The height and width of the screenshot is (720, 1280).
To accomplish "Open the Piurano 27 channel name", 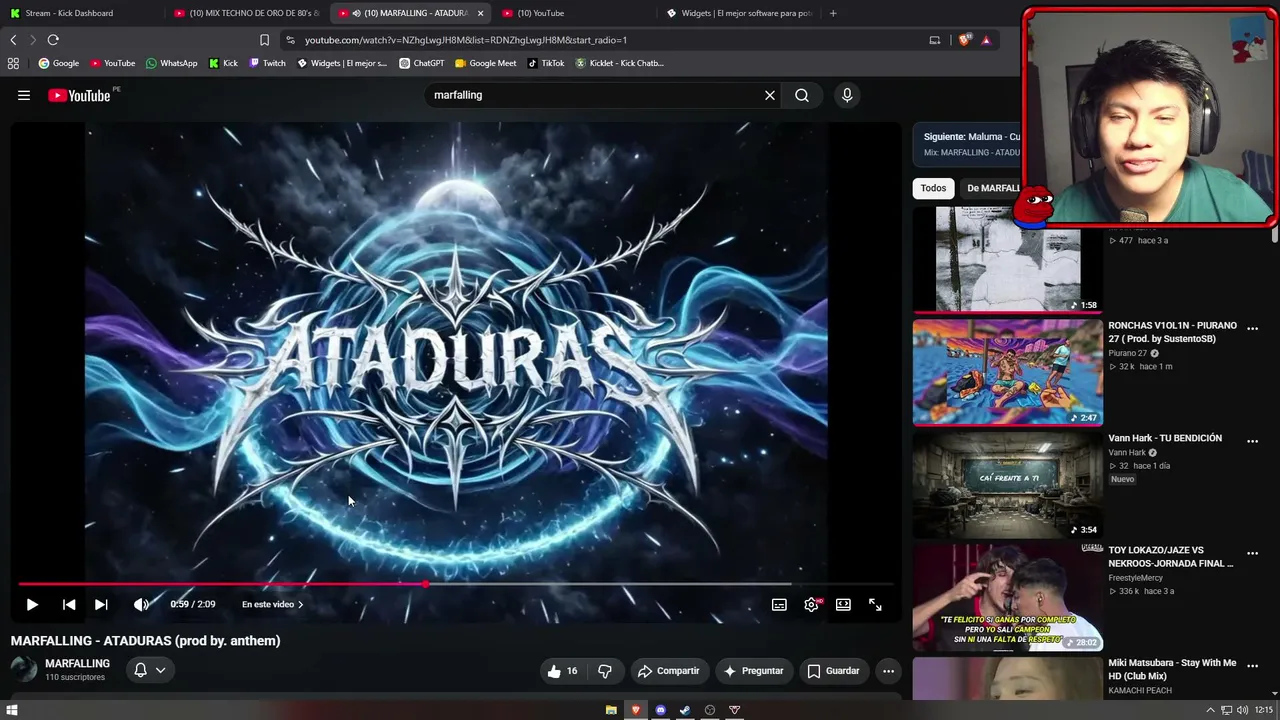I will (1127, 353).
